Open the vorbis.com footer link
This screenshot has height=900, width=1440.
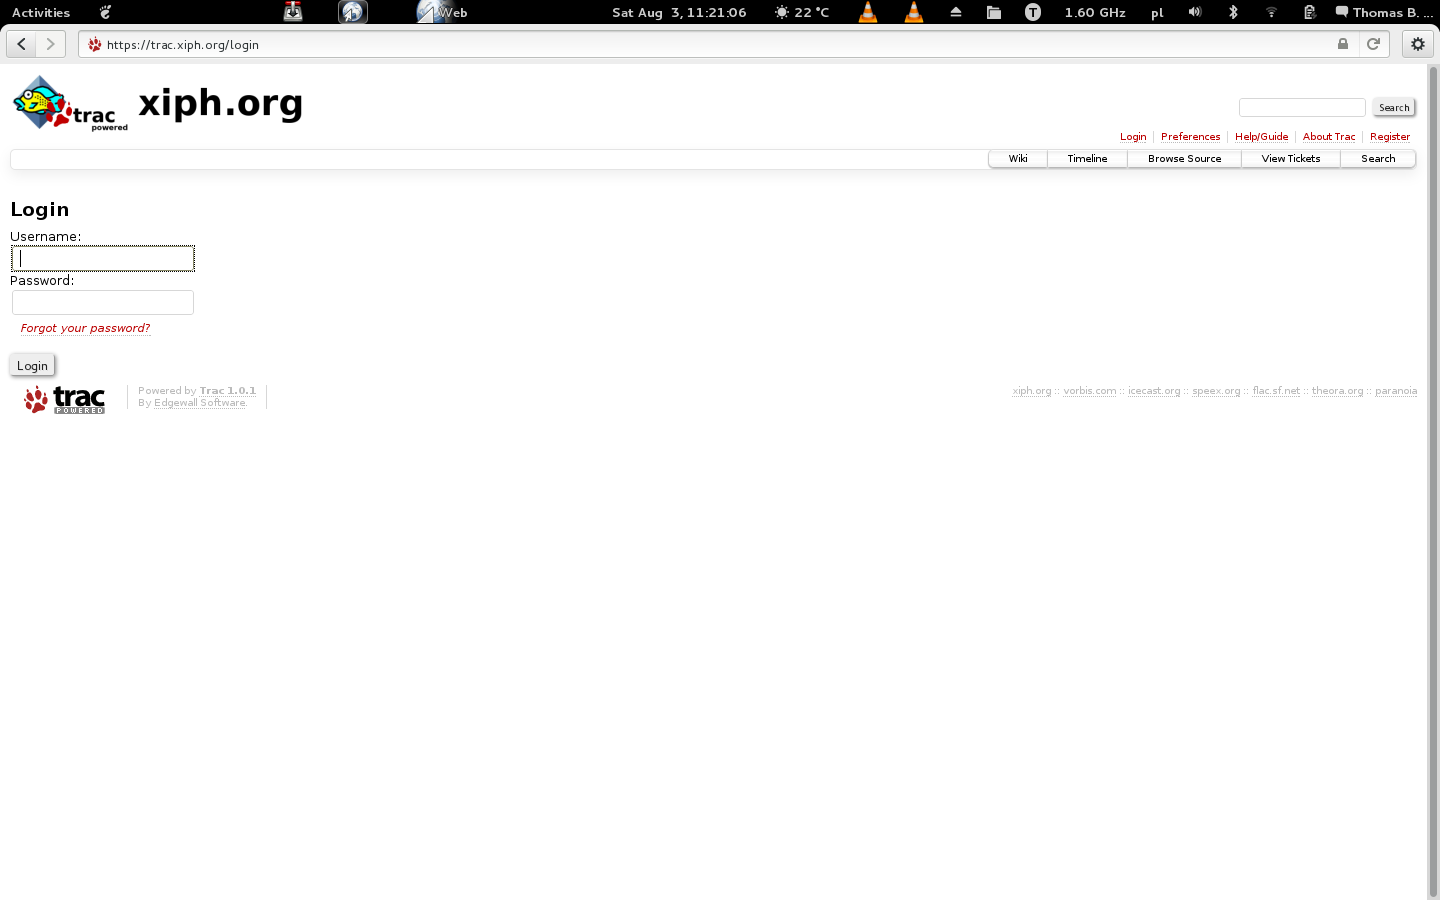tap(1090, 391)
